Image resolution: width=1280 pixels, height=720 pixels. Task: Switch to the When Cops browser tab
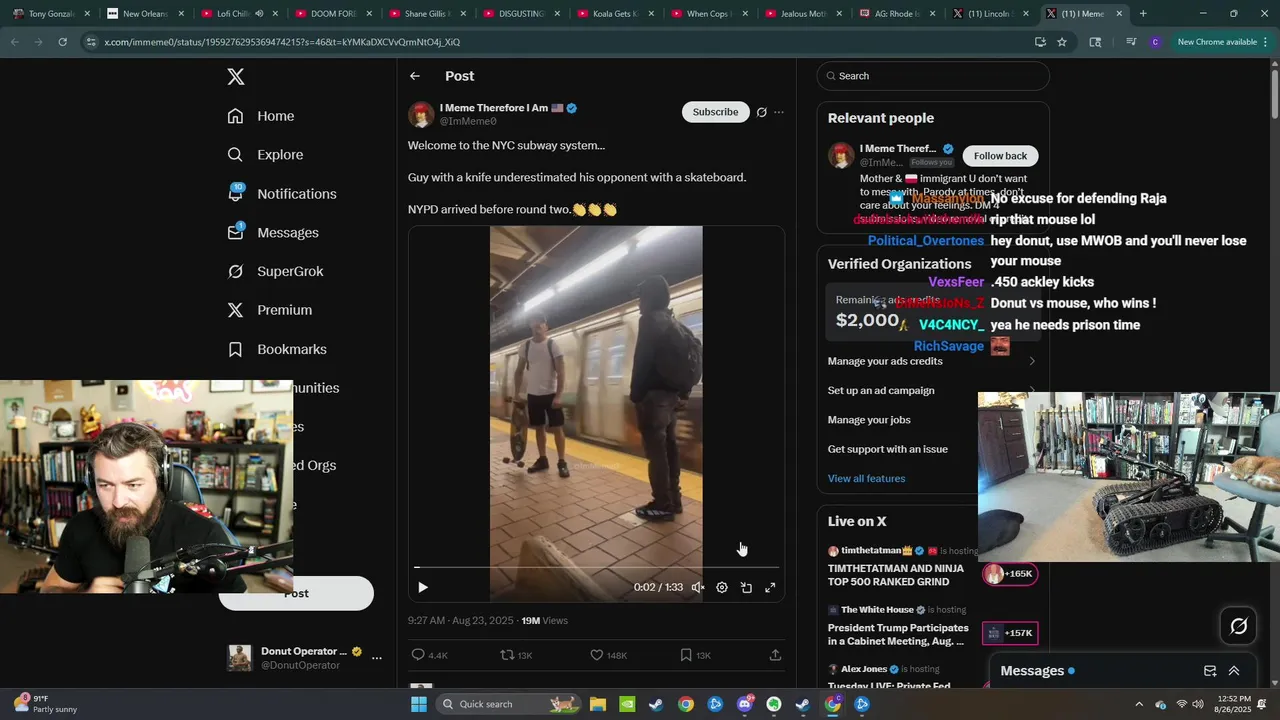click(x=709, y=14)
